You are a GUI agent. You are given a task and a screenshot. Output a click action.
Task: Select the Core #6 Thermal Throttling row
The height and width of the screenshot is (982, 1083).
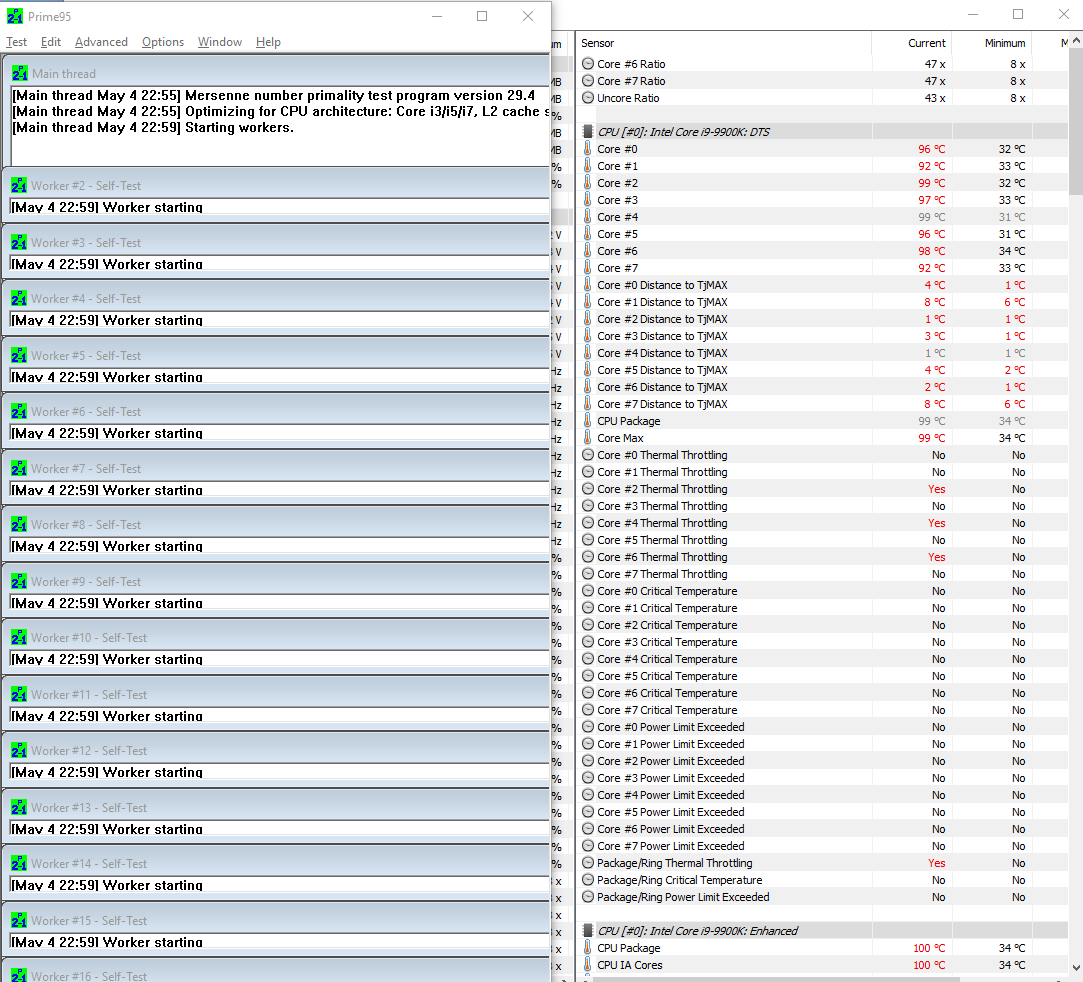tap(822, 557)
